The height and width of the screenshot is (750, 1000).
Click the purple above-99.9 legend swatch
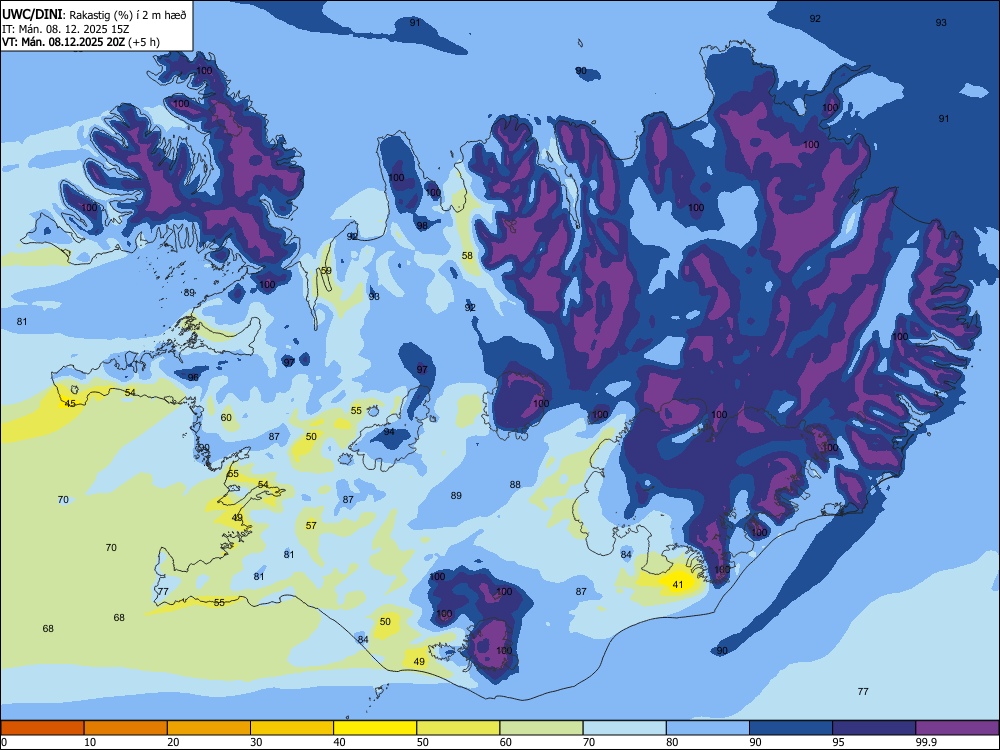click(x=957, y=728)
